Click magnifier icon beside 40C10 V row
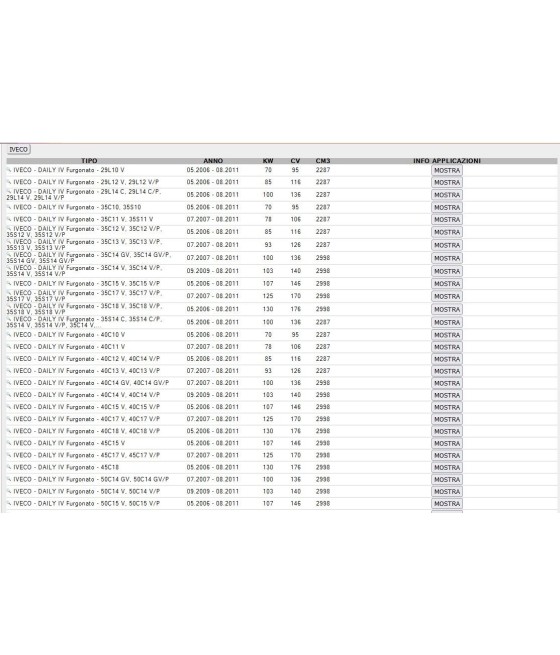 pyautogui.click(x=9, y=334)
